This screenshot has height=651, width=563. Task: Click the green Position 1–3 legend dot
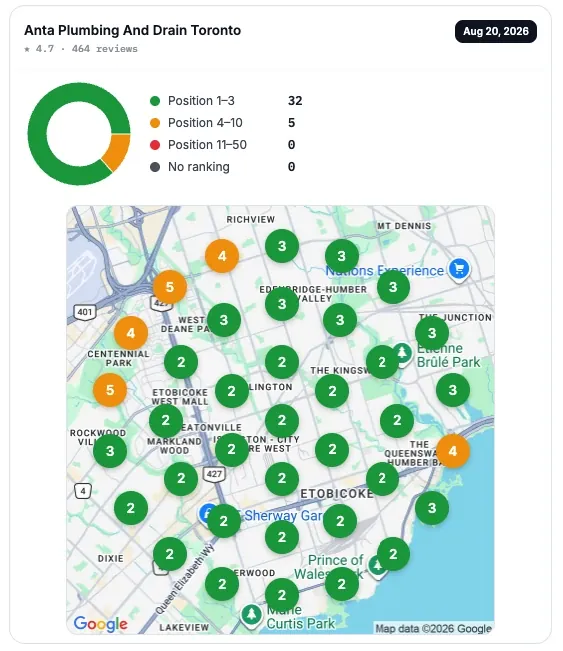pos(155,101)
